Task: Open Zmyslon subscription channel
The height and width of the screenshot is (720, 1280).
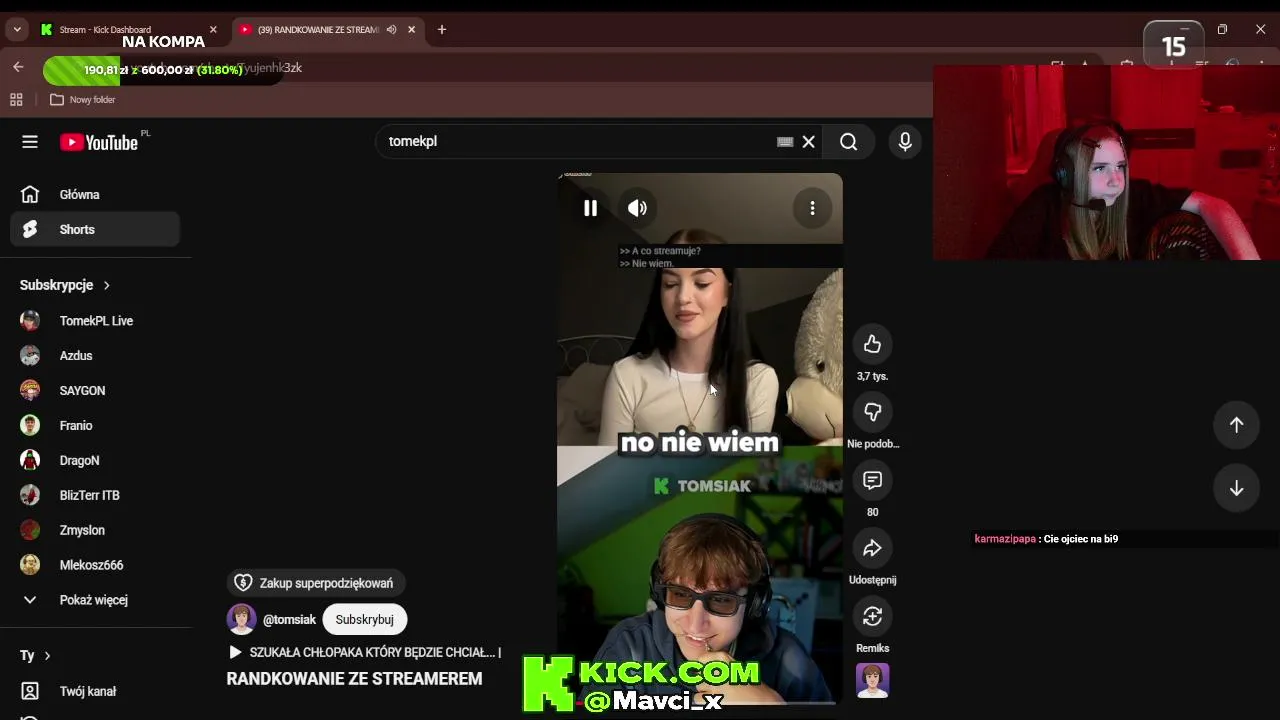Action: point(95,530)
